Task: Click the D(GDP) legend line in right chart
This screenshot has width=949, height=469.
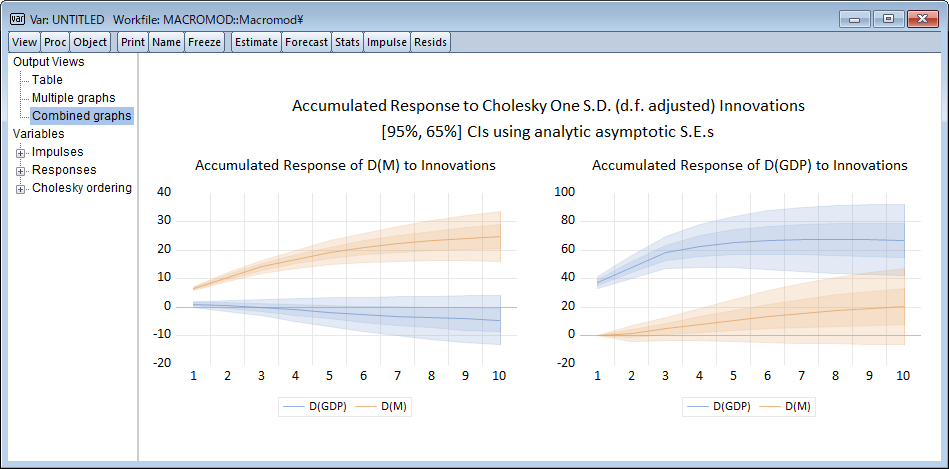Action: [698, 407]
